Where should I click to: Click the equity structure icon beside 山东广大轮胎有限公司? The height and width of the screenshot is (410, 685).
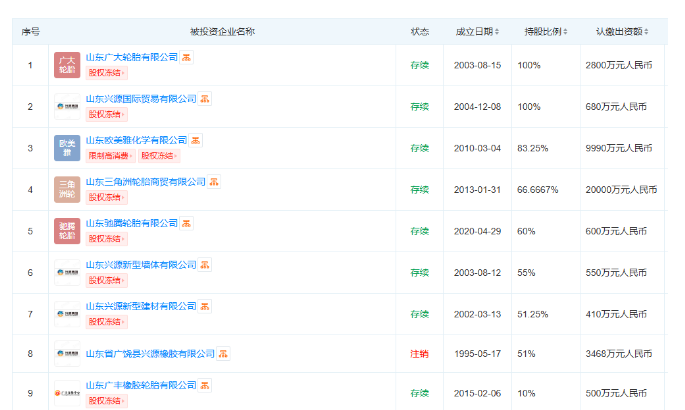coord(187,58)
